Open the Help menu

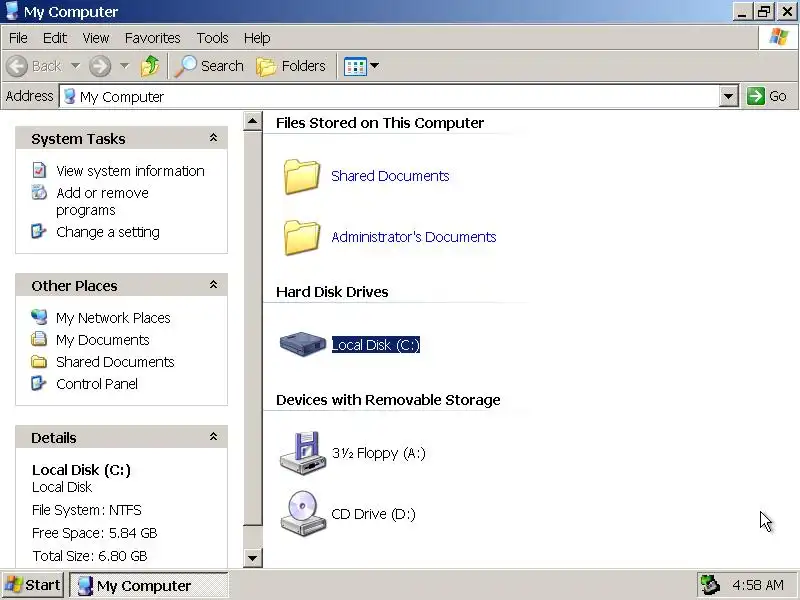(x=257, y=38)
